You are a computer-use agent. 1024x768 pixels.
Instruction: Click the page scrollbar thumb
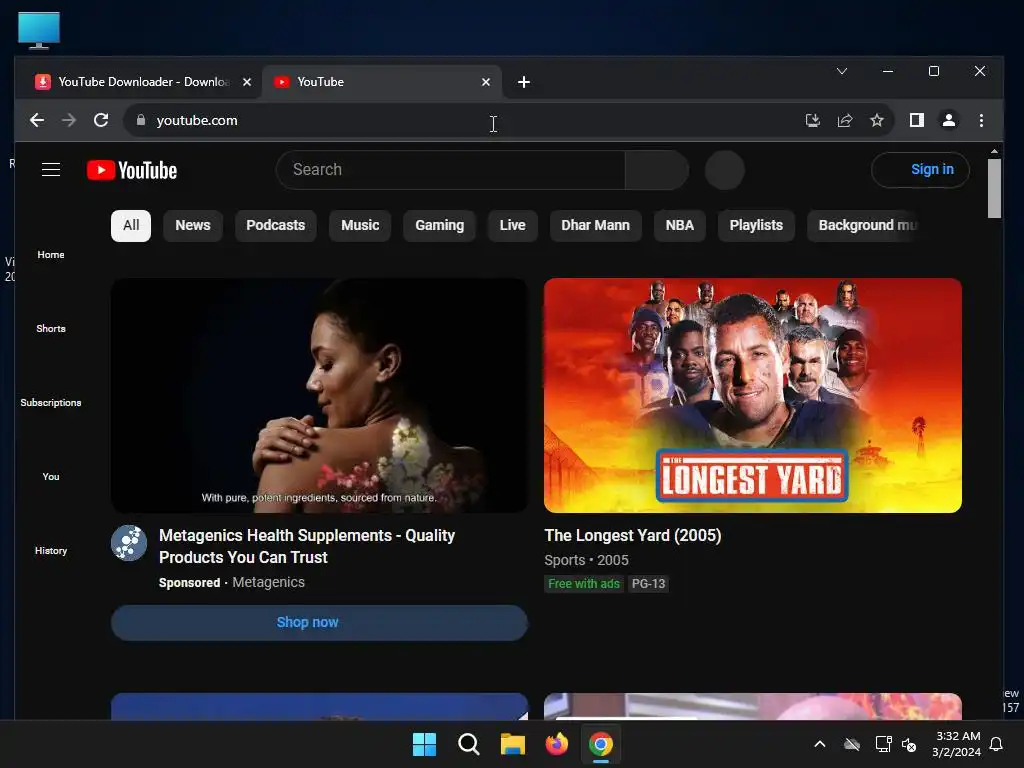[x=994, y=189]
